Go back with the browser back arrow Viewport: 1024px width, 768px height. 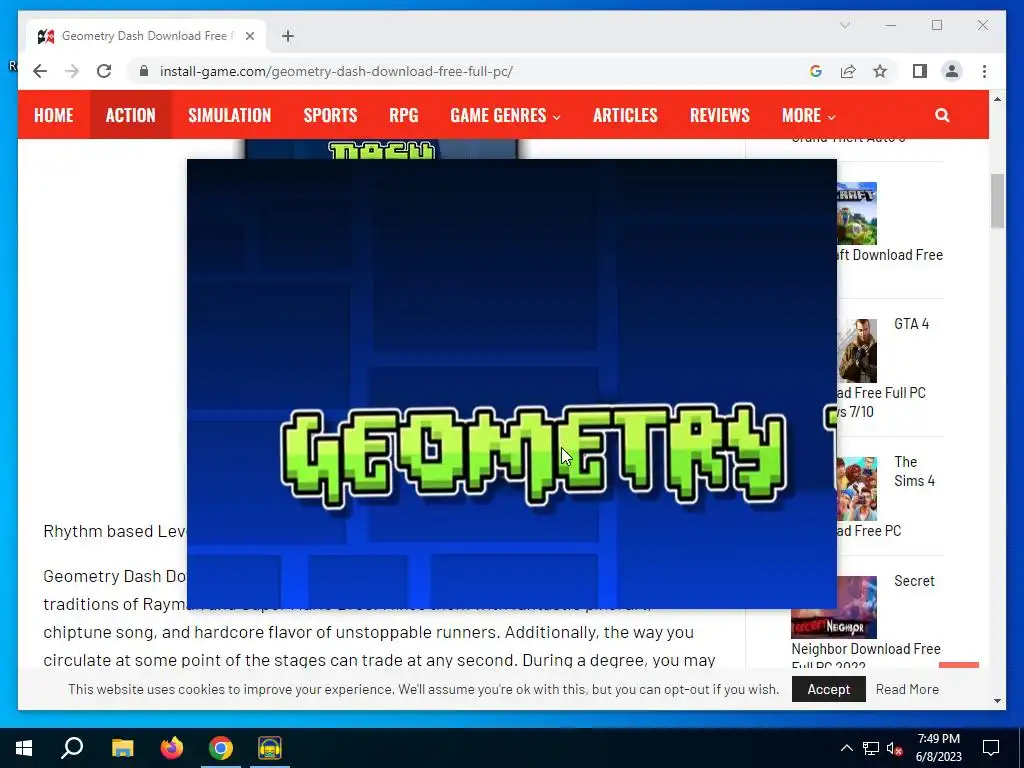click(x=40, y=71)
